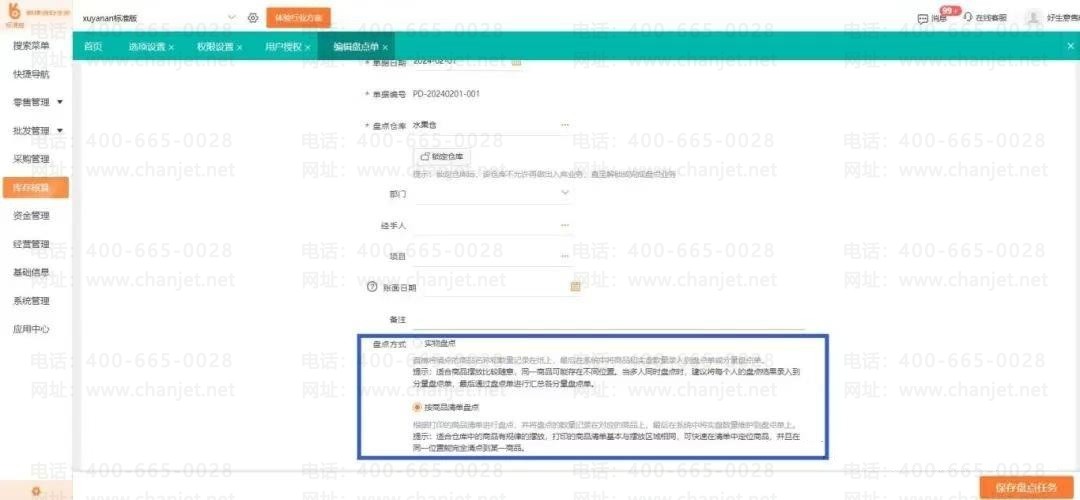
Task: Switch to the 选项设置 tab
Action: (147, 48)
